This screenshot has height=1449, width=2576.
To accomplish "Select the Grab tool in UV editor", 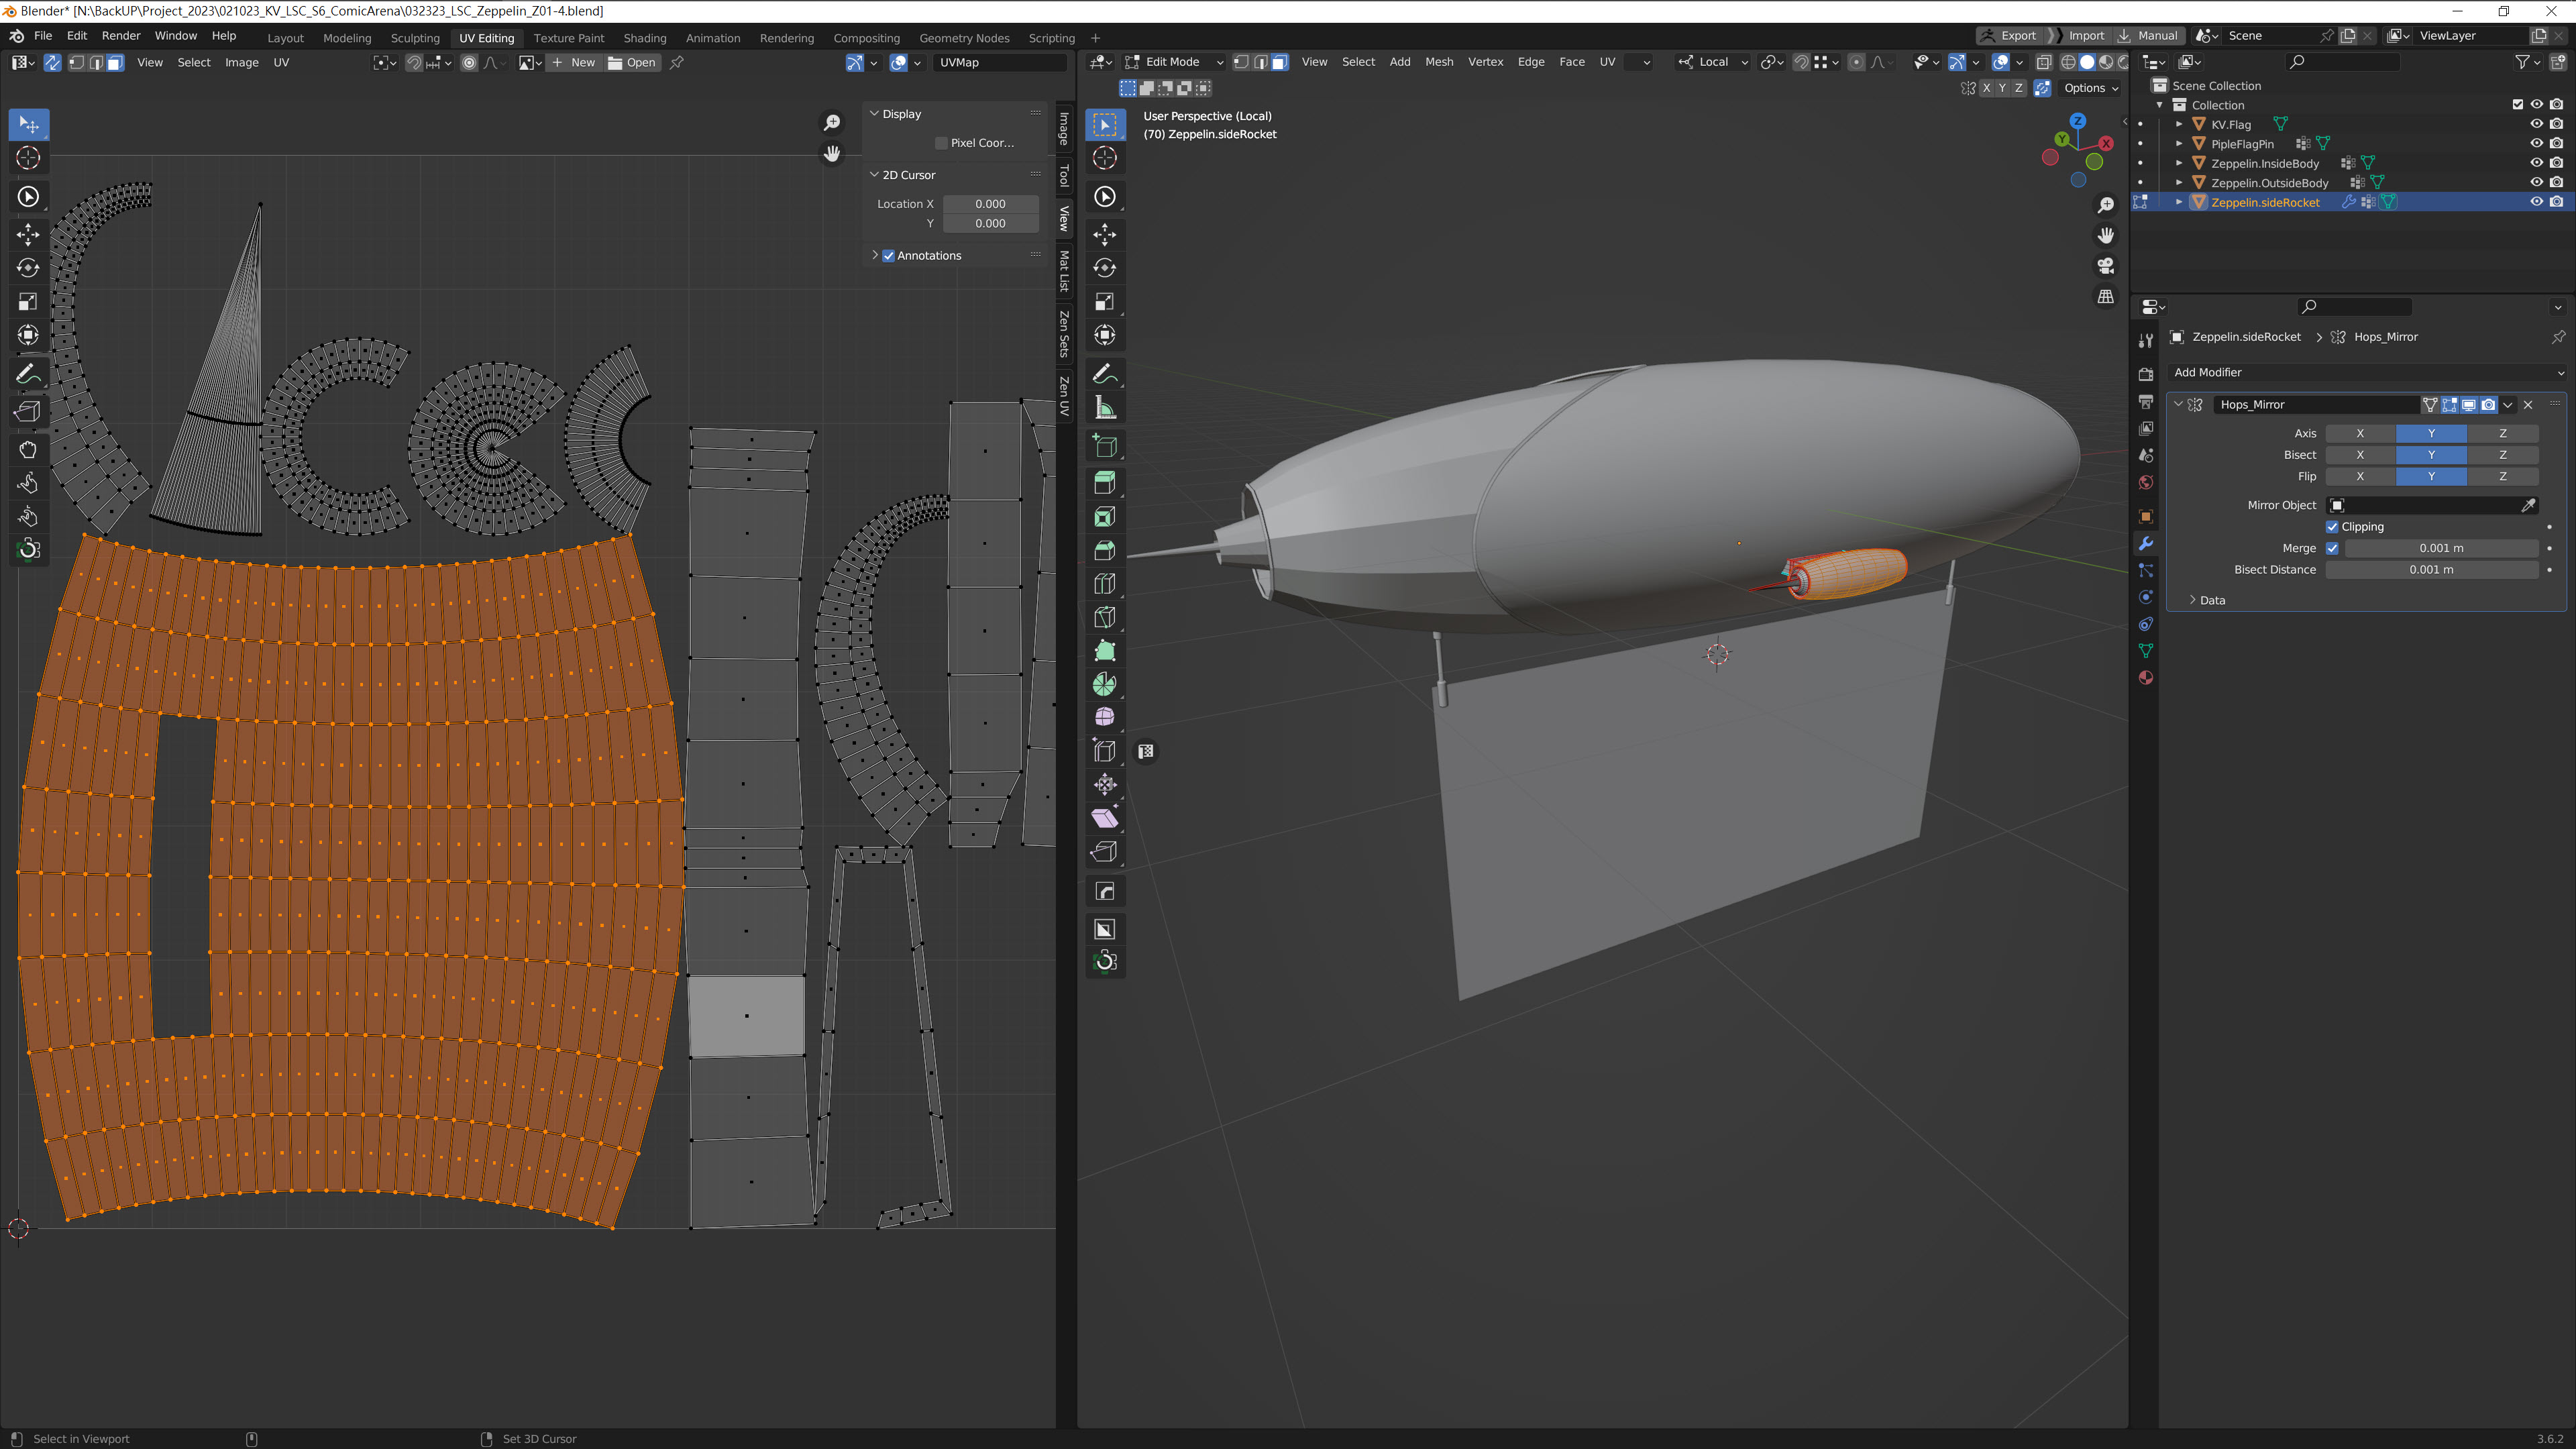I will click(28, 449).
